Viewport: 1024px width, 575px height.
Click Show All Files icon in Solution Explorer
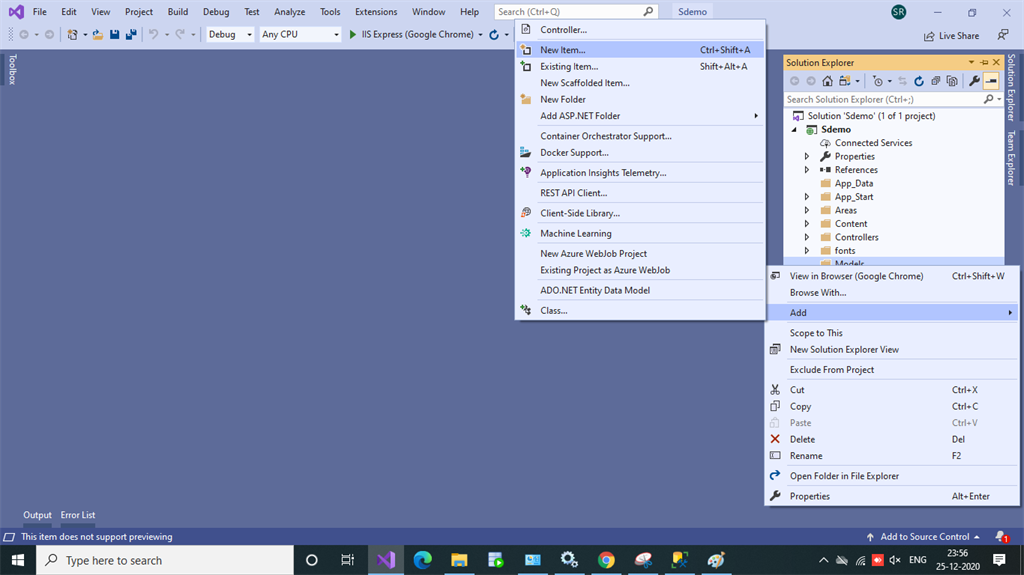952,81
